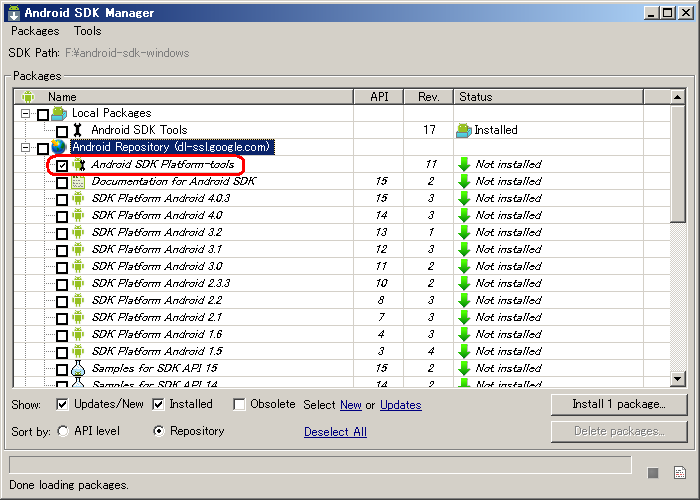The image size is (700, 500).
Task: Click the SDK Platform Android 2.3.3 robot icon
Action: click(x=78, y=283)
